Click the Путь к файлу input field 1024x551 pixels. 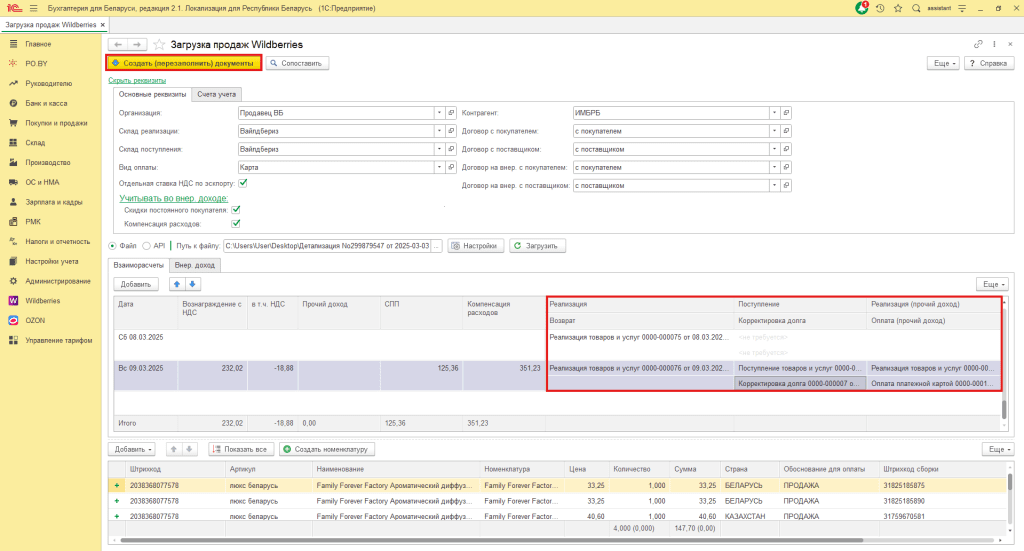325,246
